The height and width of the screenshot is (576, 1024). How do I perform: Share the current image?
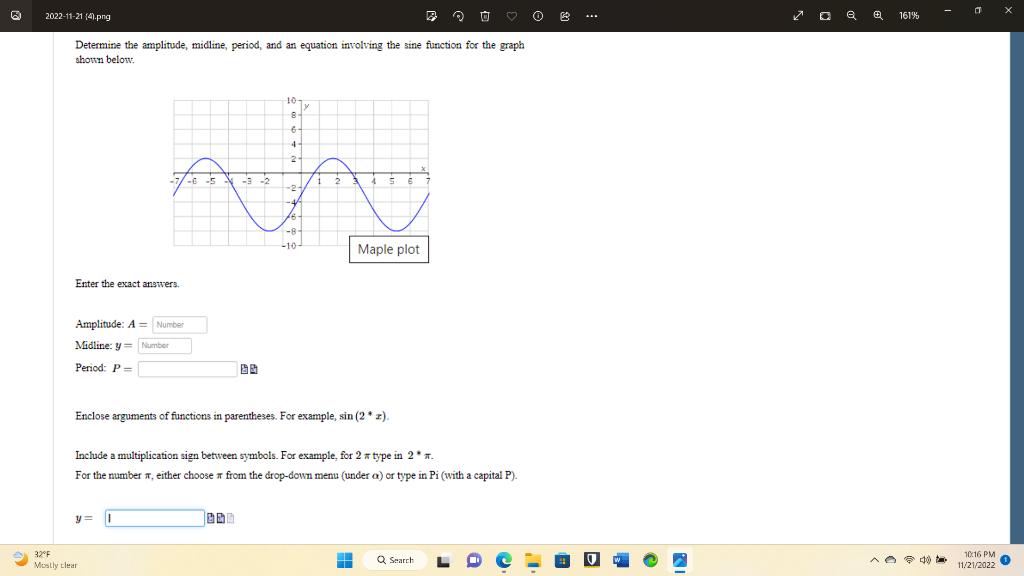click(x=565, y=16)
